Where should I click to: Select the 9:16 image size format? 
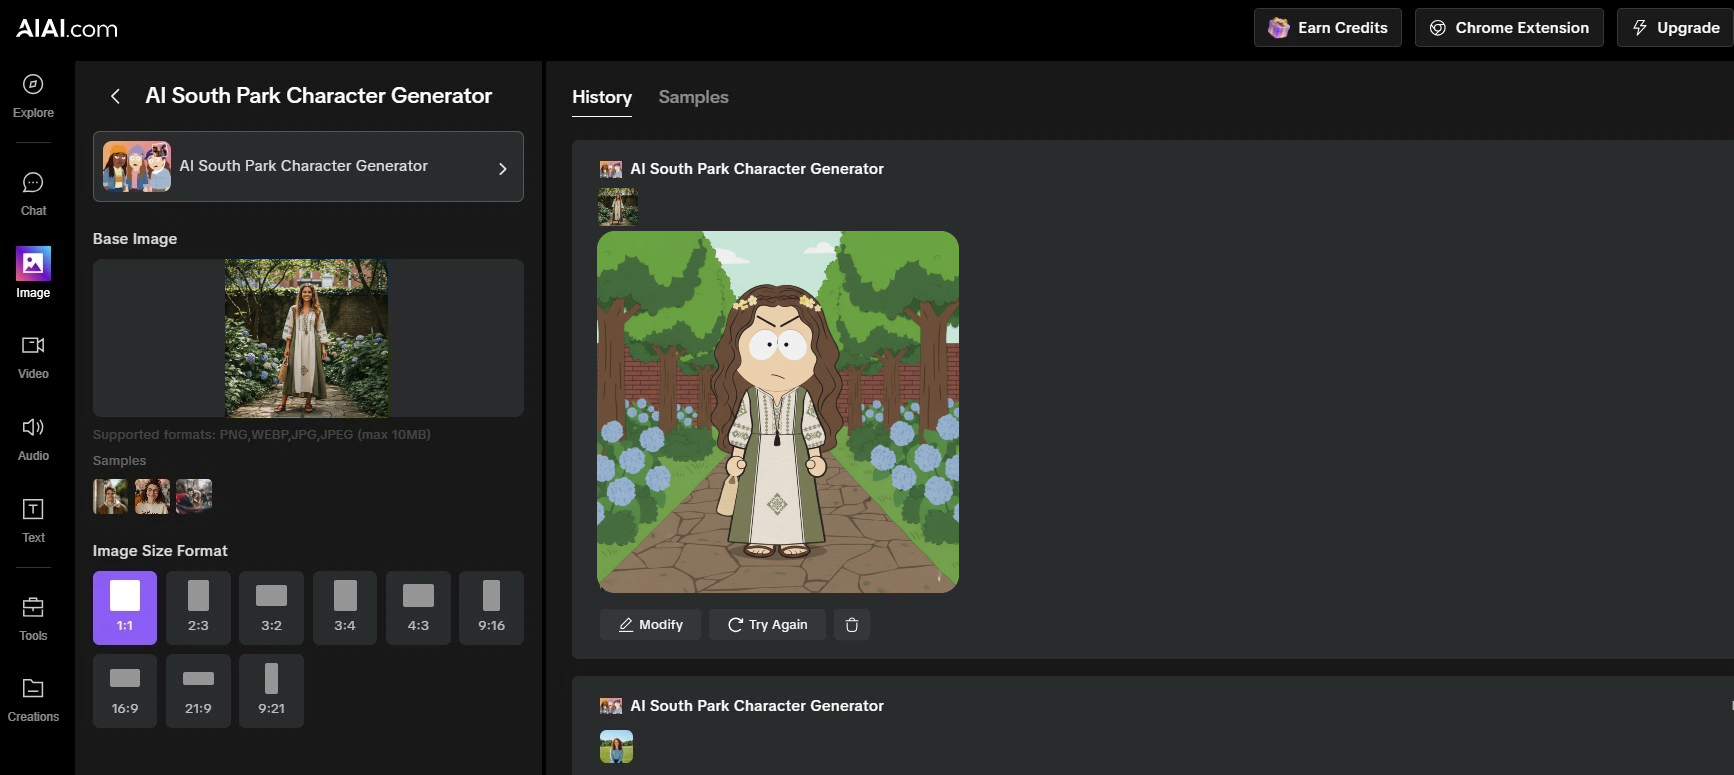[491, 608]
